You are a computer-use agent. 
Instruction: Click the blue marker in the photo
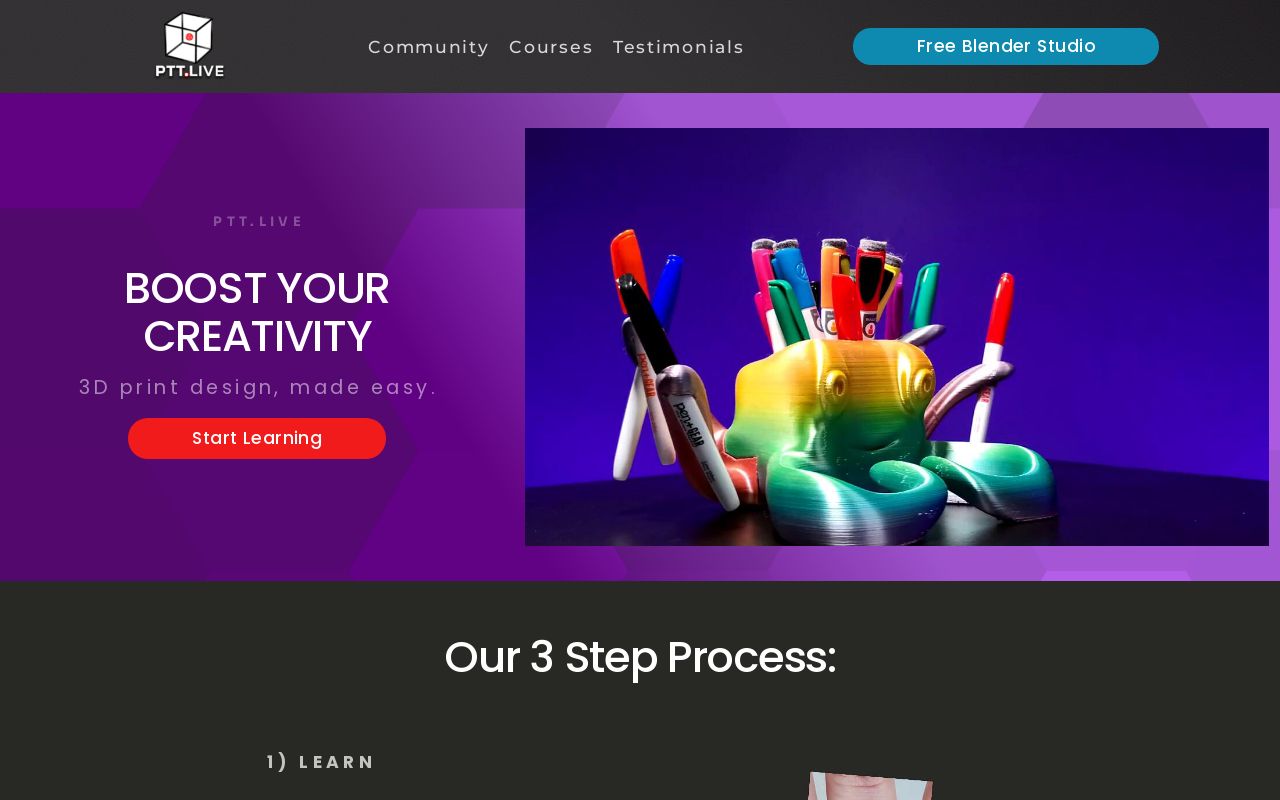pyautogui.click(x=668, y=290)
